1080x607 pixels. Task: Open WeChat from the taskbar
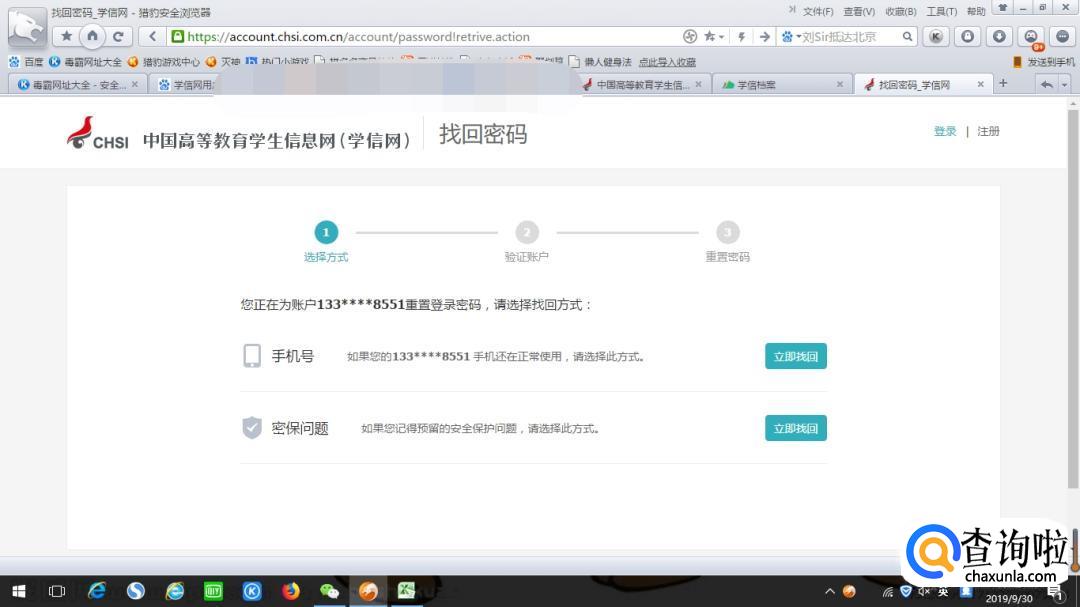point(329,590)
